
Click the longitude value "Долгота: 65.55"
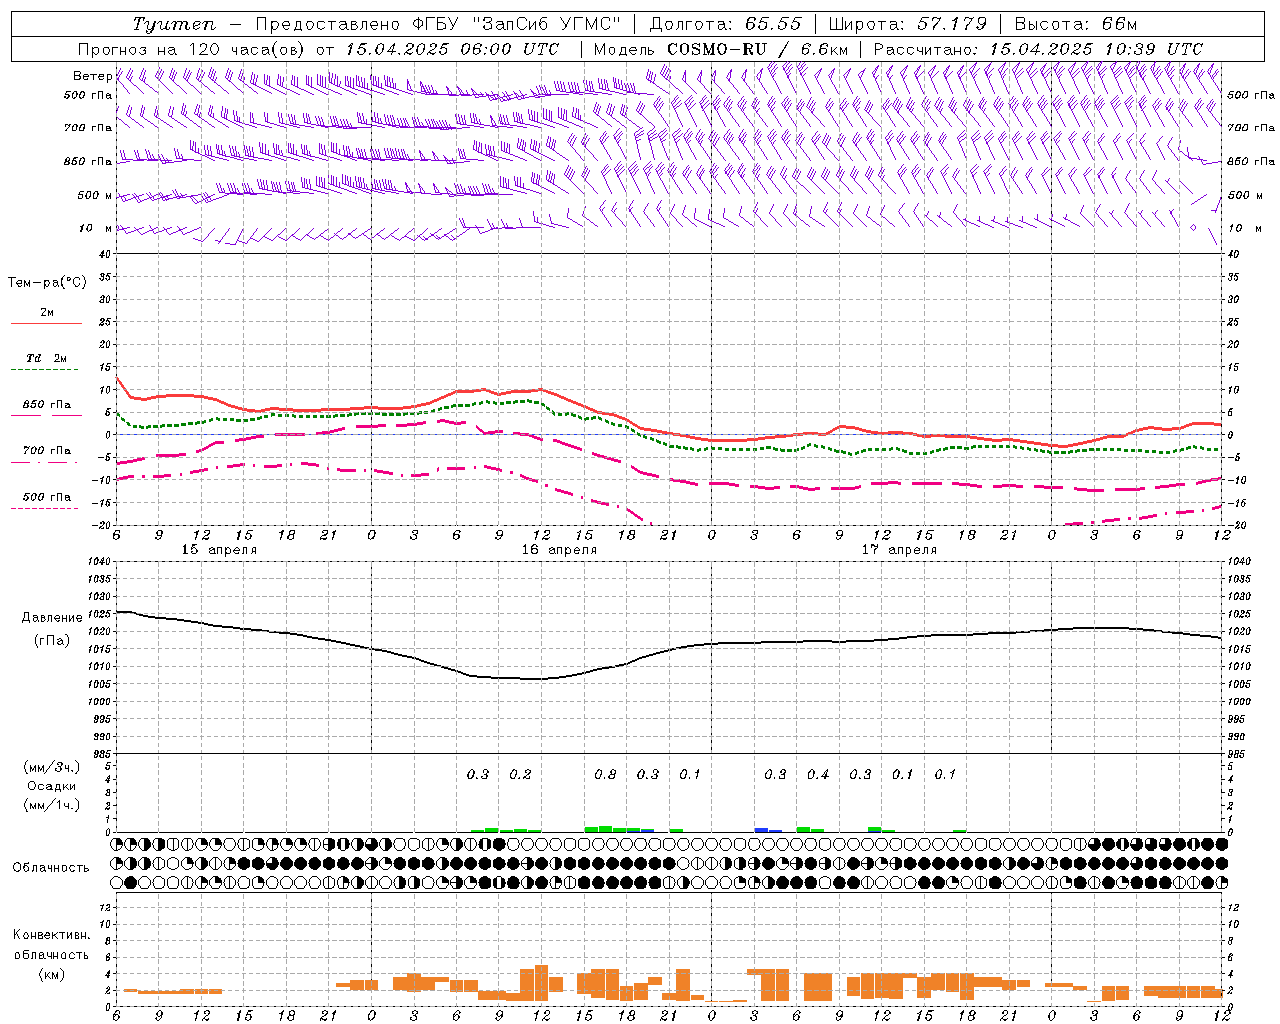point(725,24)
